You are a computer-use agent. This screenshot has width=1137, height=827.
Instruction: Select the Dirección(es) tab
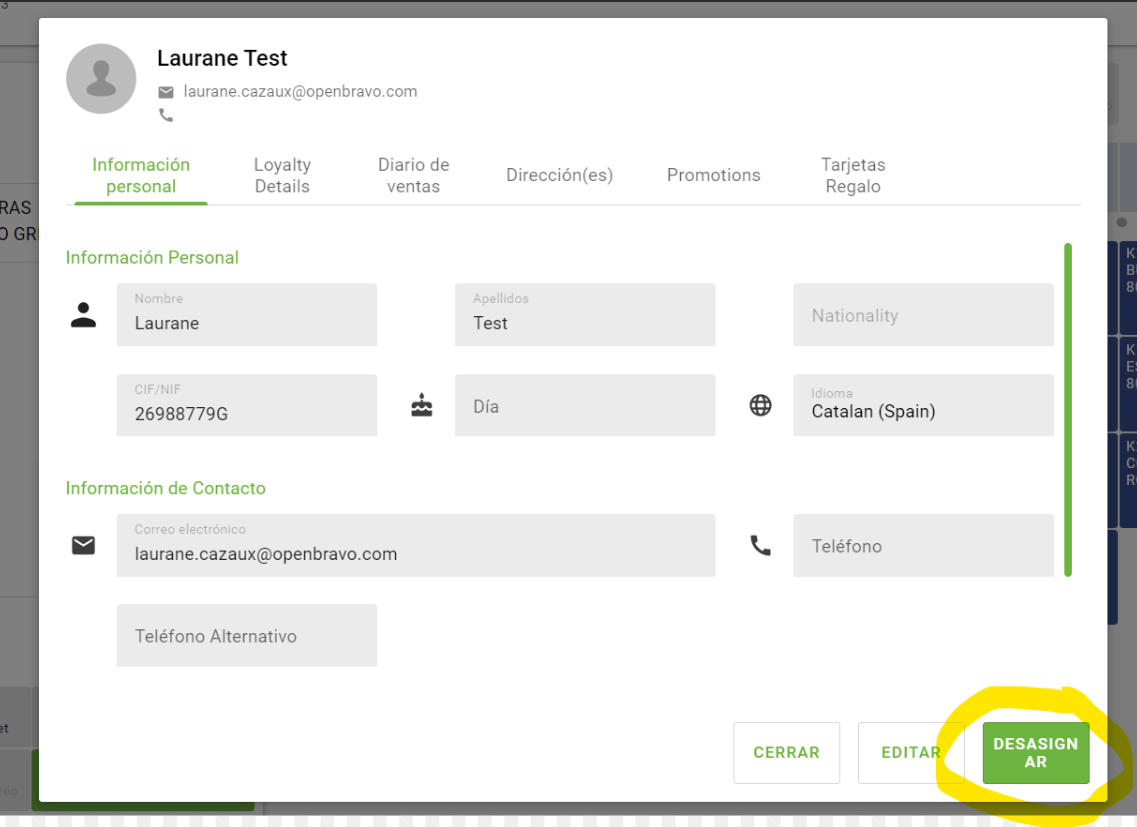[x=559, y=175]
